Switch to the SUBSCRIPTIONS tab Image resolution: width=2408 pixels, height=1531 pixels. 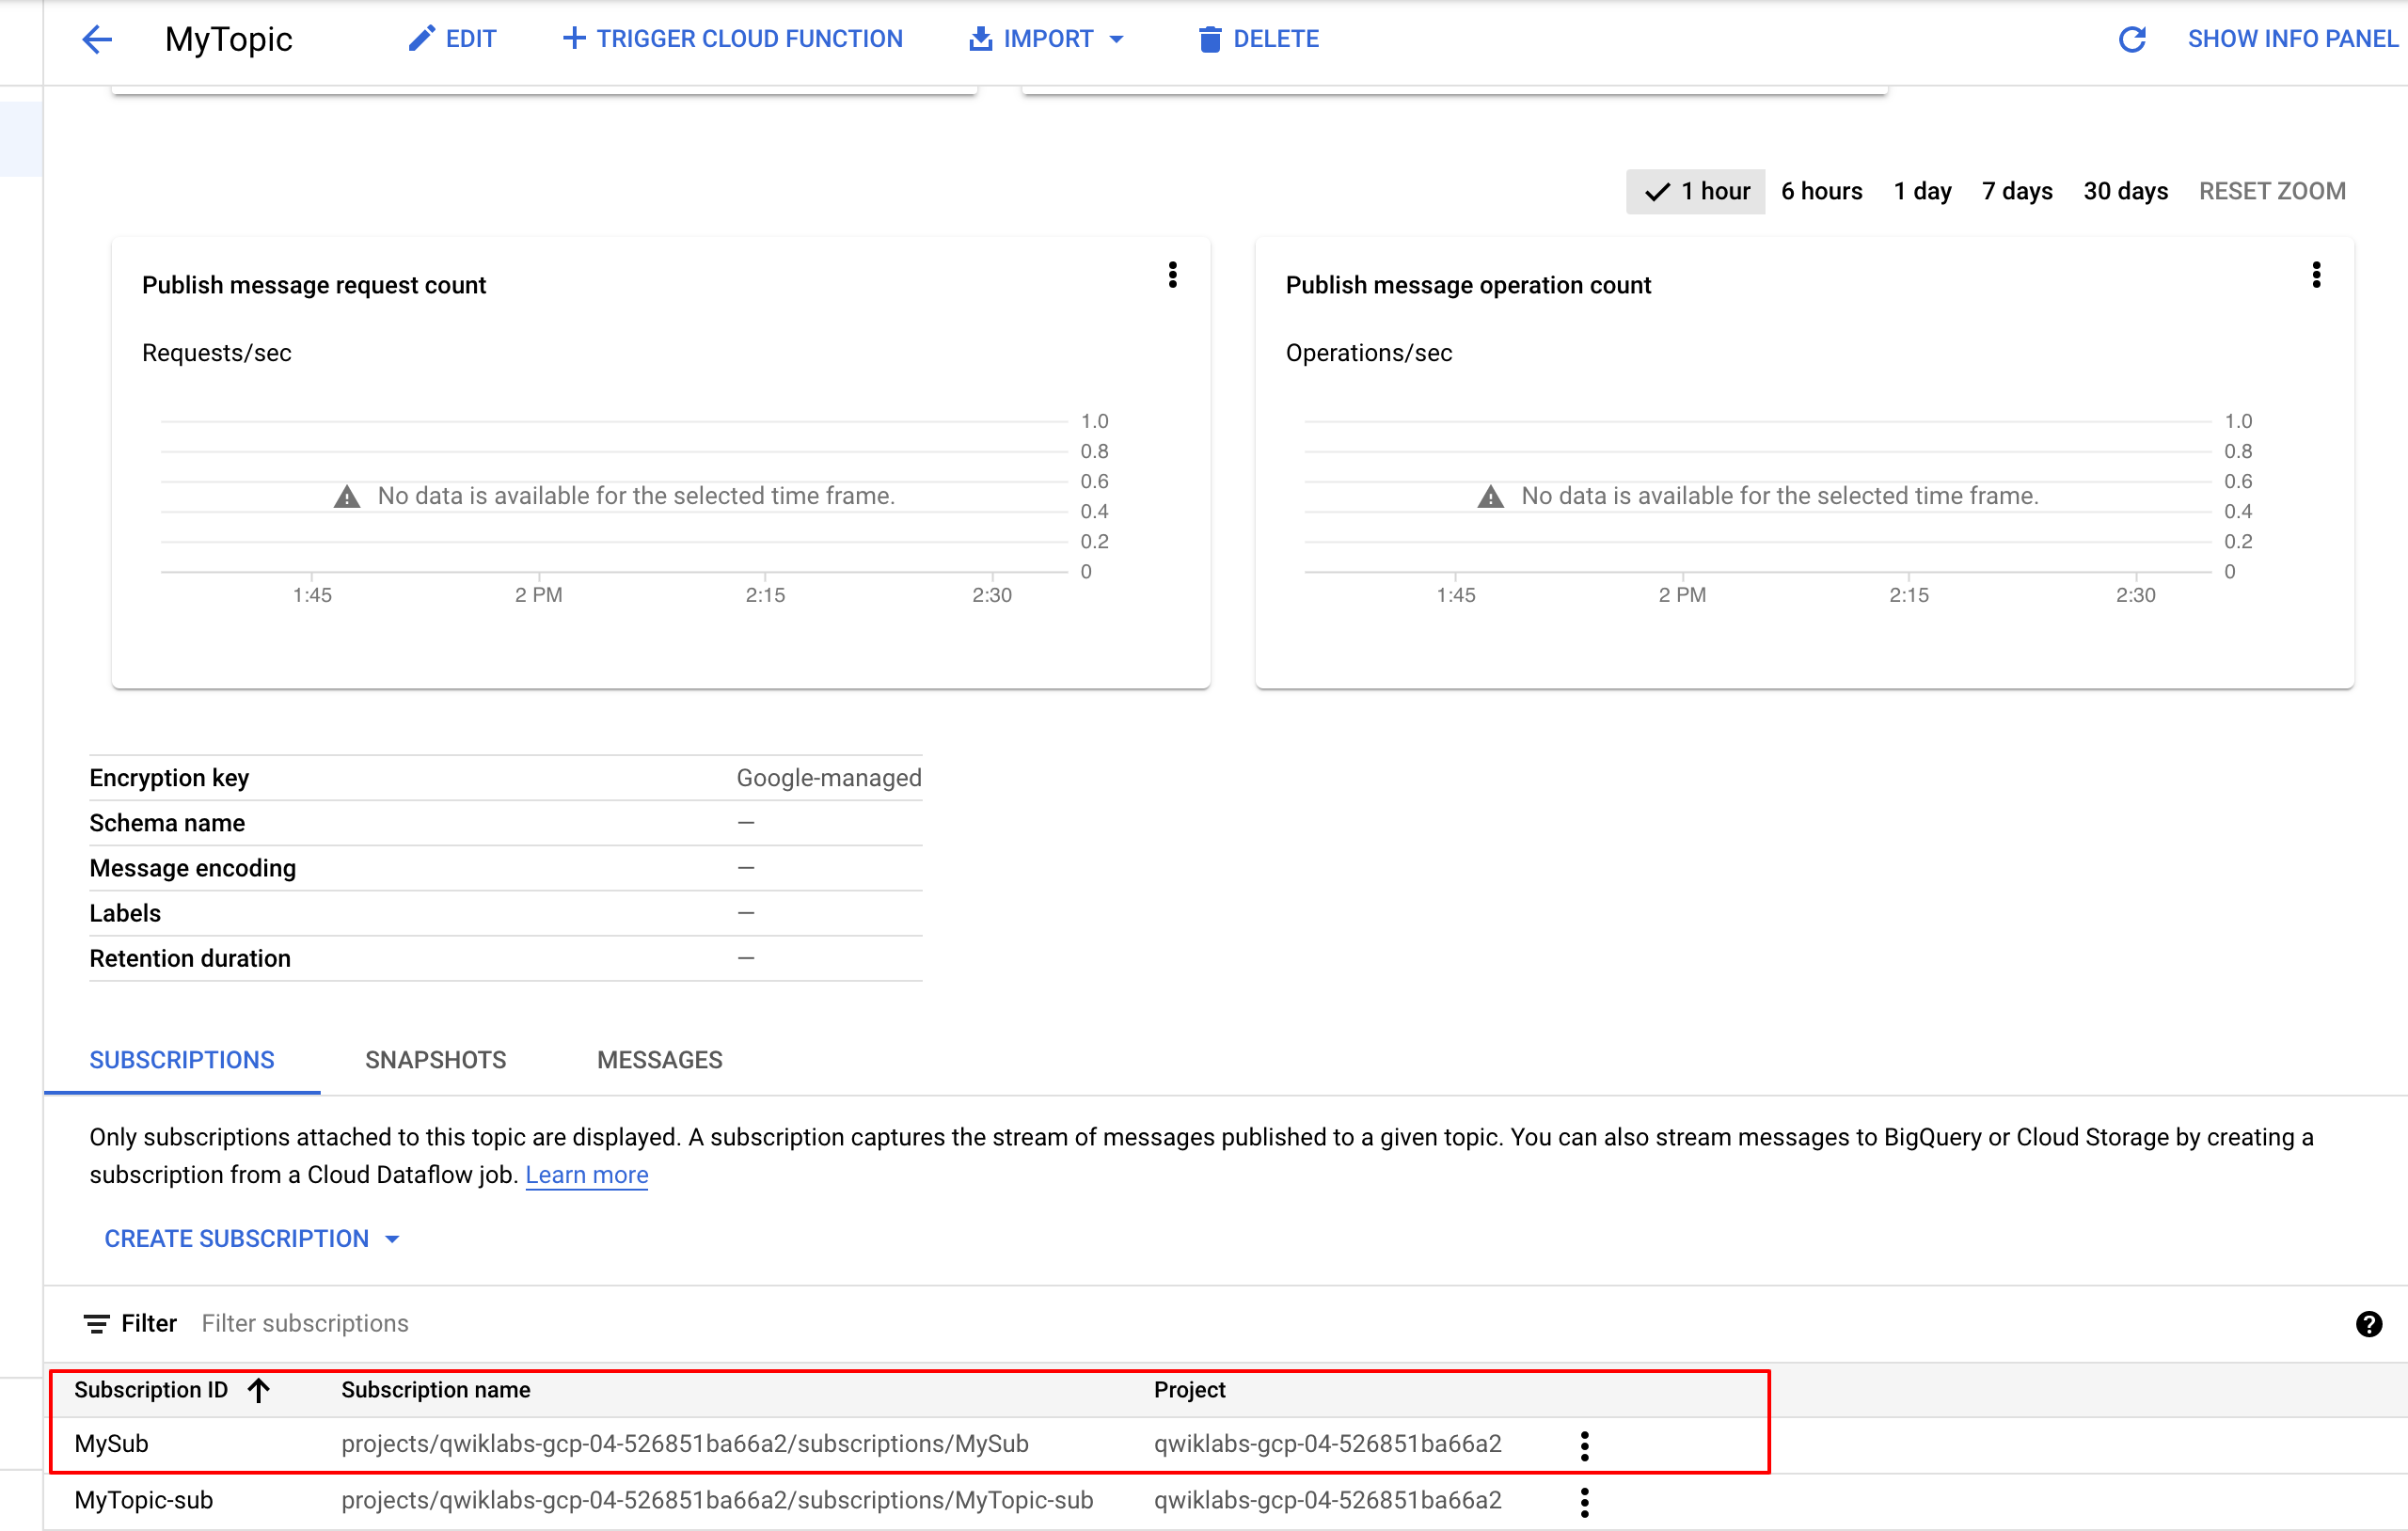(182, 1060)
